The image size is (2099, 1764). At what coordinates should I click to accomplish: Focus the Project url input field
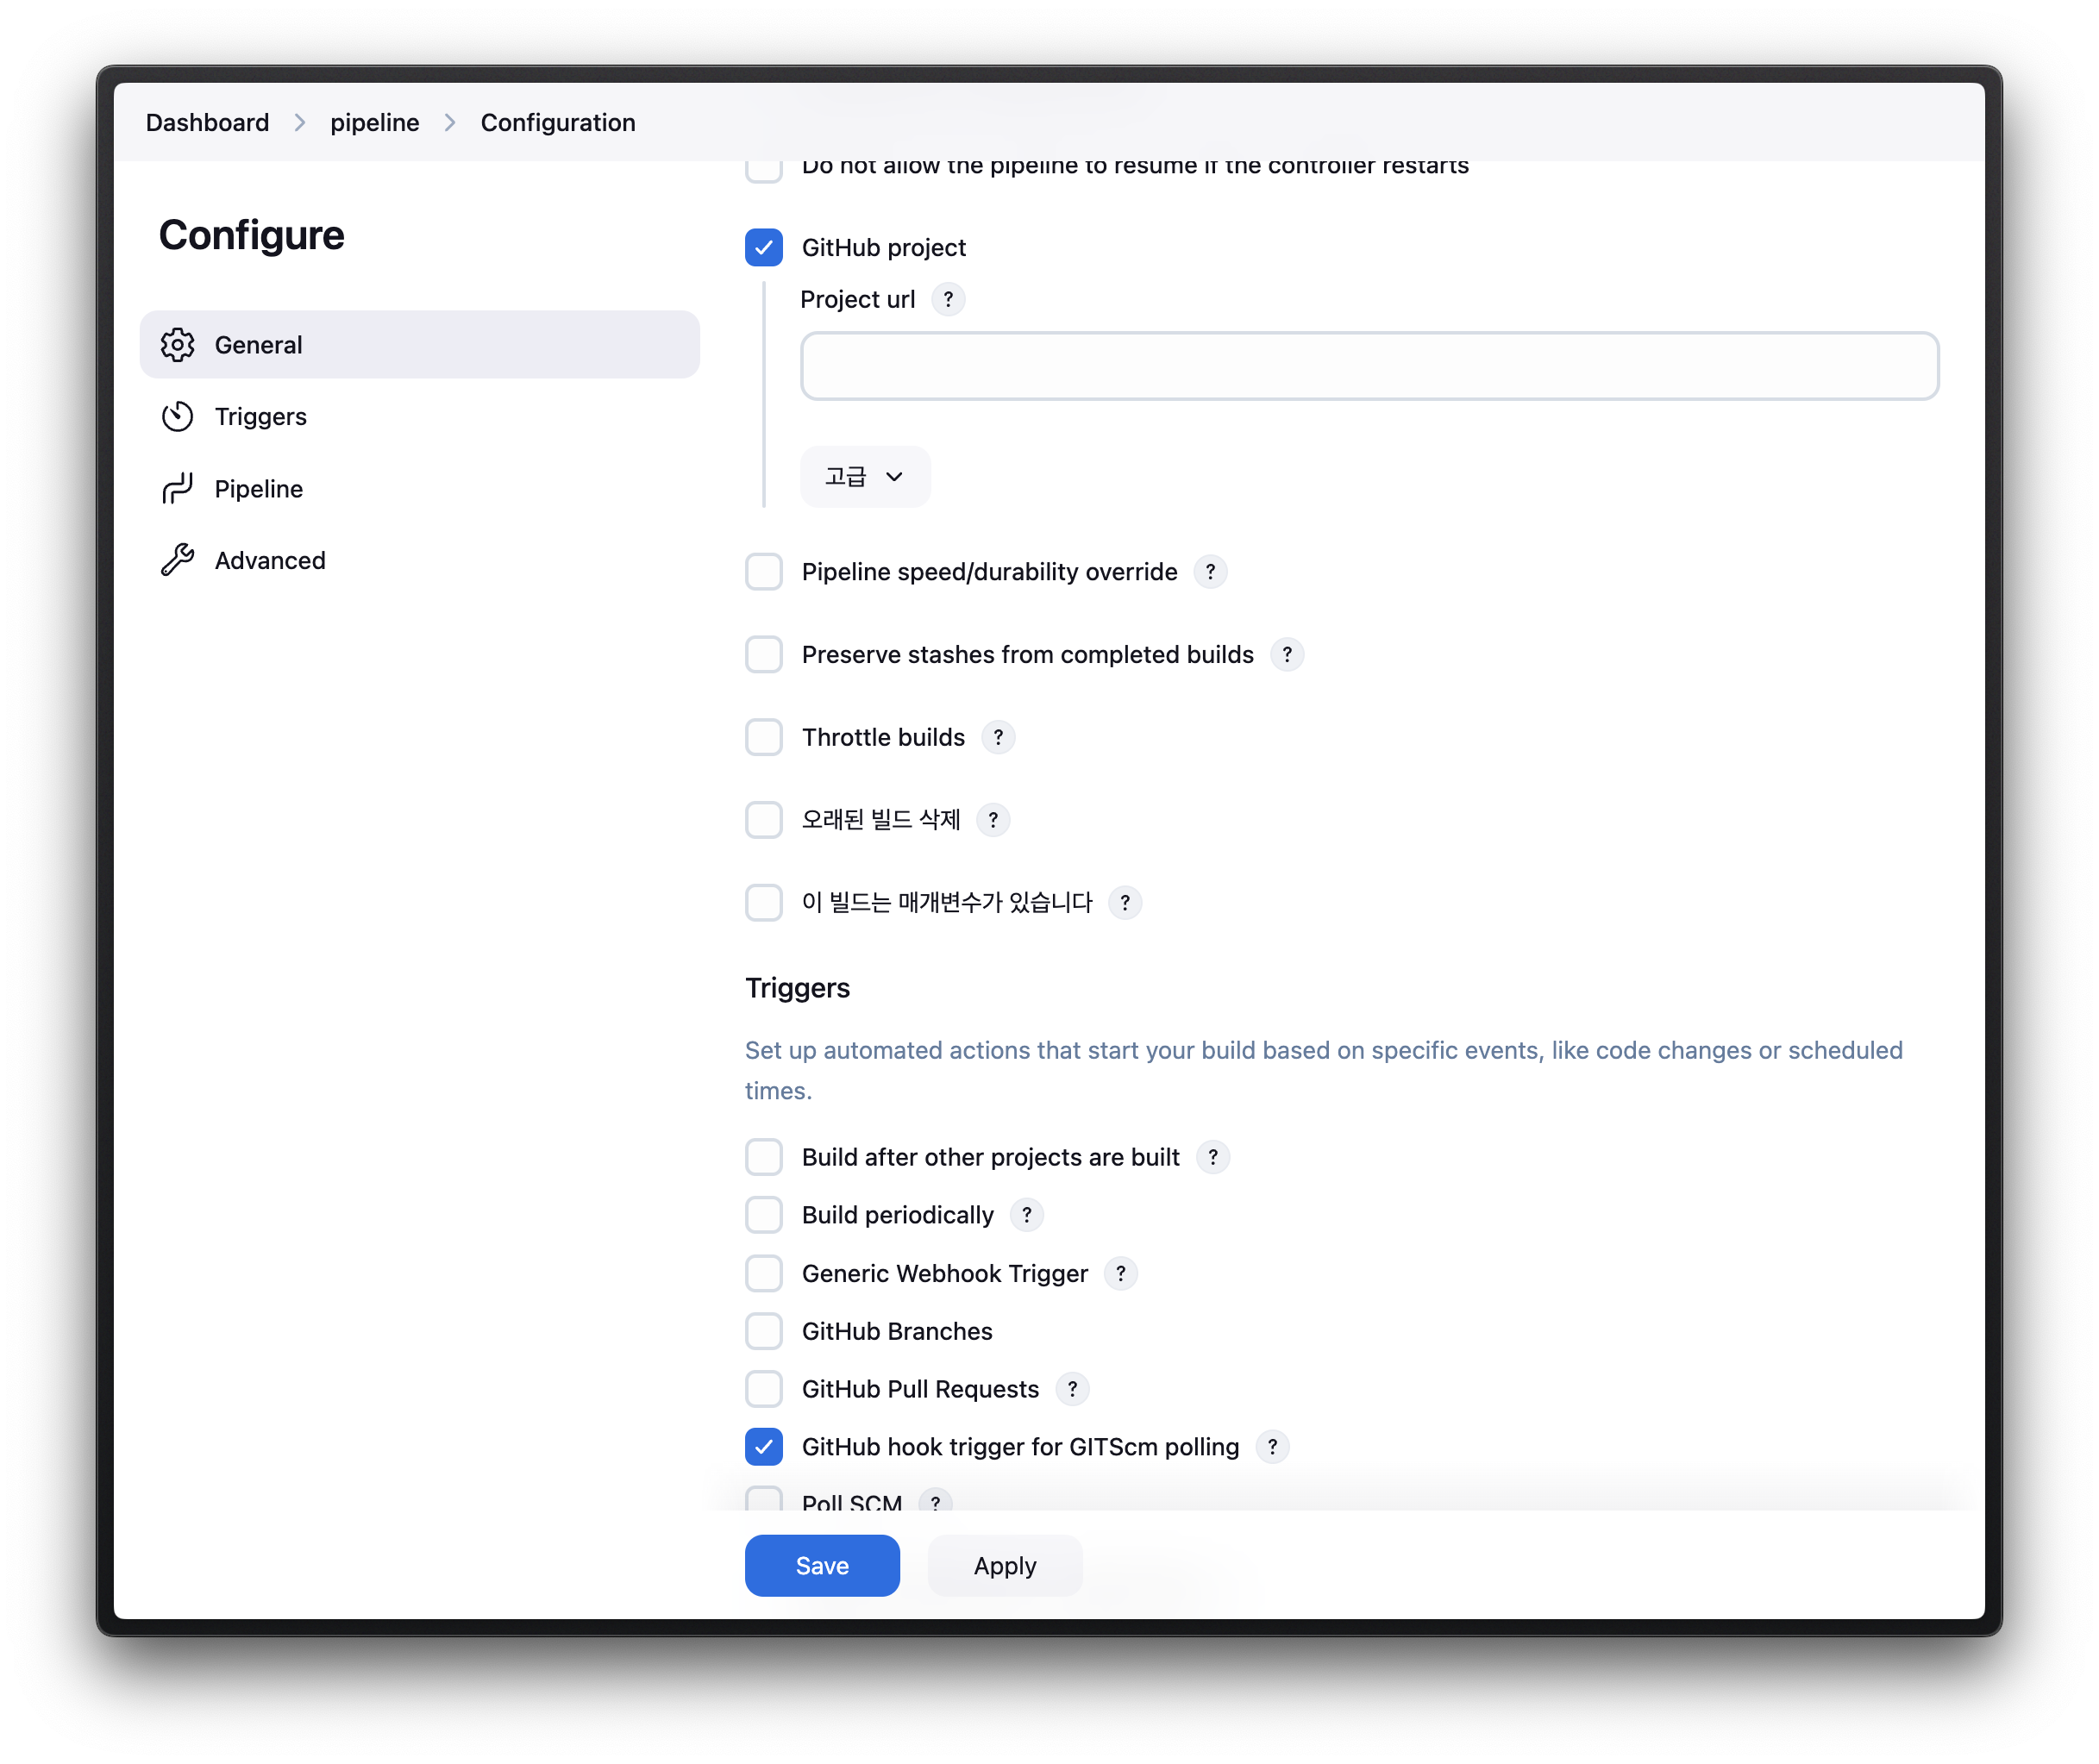click(x=1370, y=367)
